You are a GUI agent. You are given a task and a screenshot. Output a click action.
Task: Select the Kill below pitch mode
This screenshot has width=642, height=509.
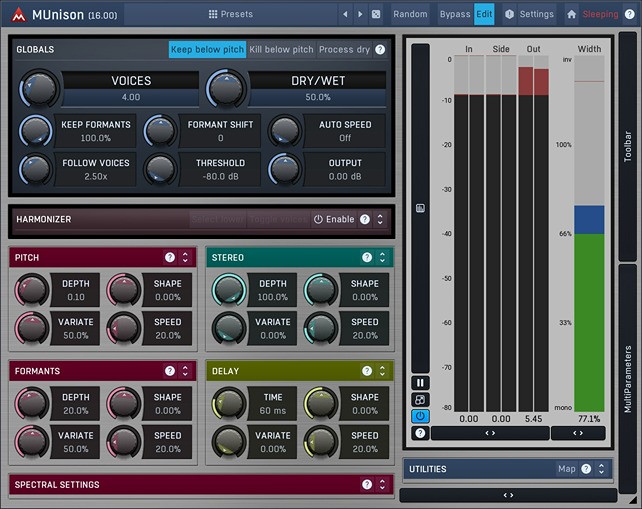281,49
